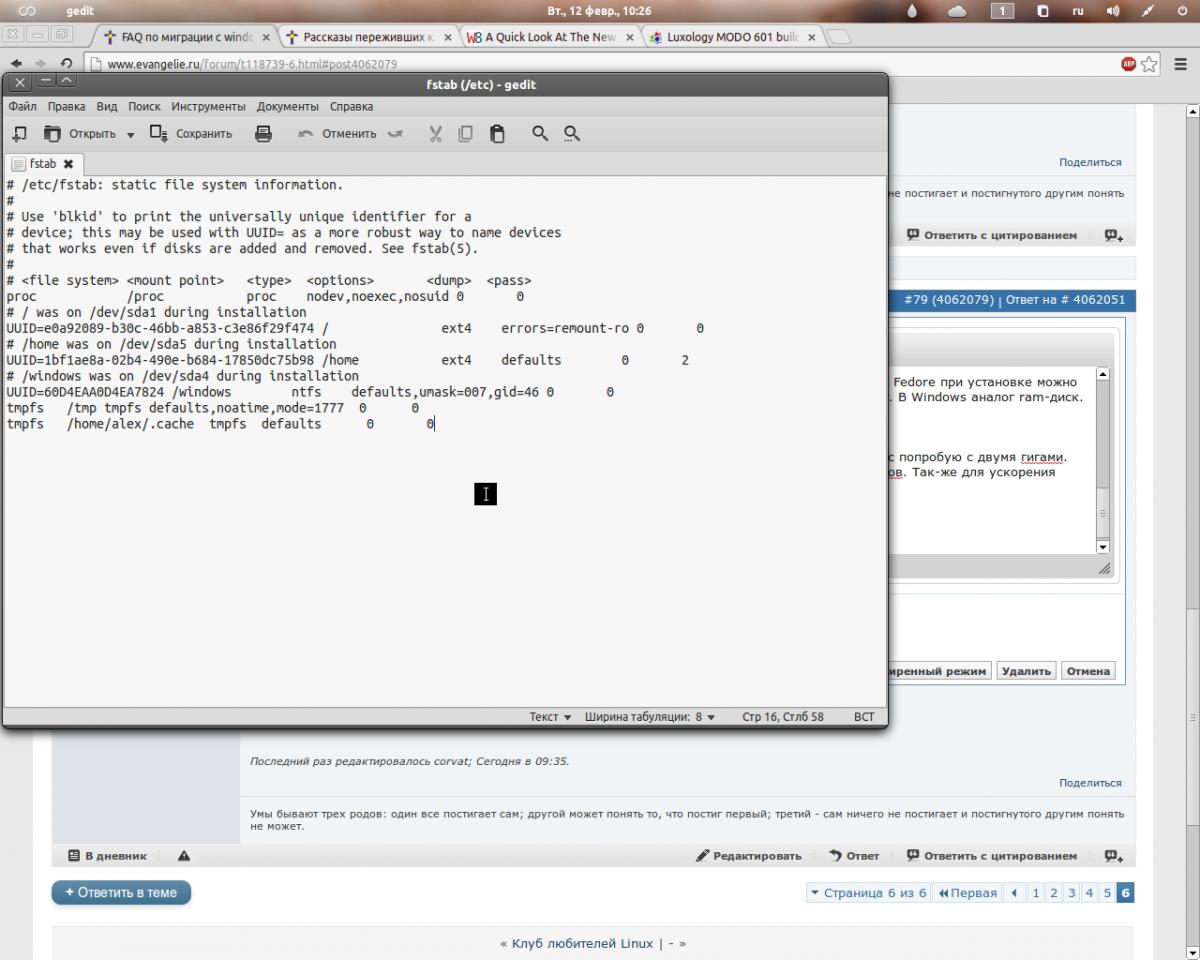Bookmark the page with the star icon
The width and height of the screenshot is (1200, 960).
1150,64
